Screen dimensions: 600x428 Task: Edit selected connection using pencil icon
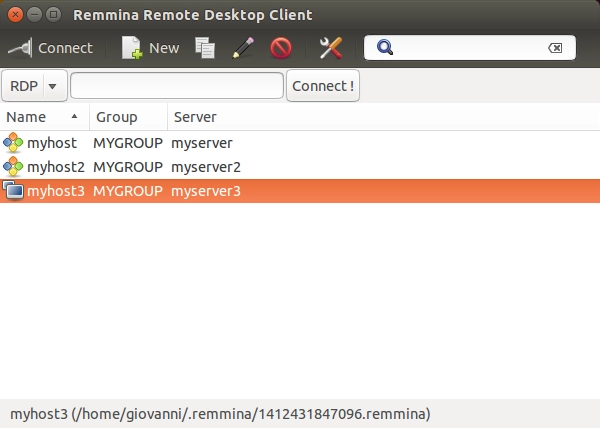coord(243,48)
